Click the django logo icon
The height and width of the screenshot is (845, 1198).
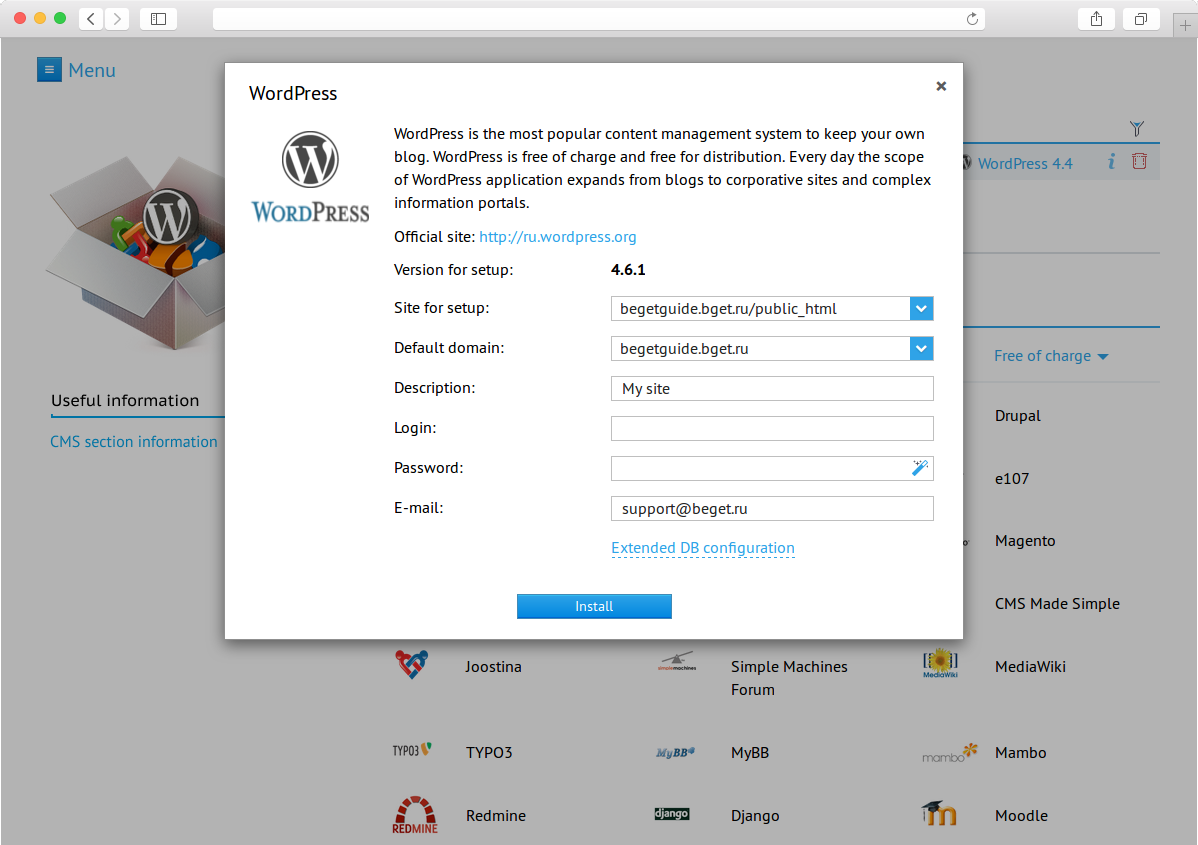pyautogui.click(x=672, y=814)
